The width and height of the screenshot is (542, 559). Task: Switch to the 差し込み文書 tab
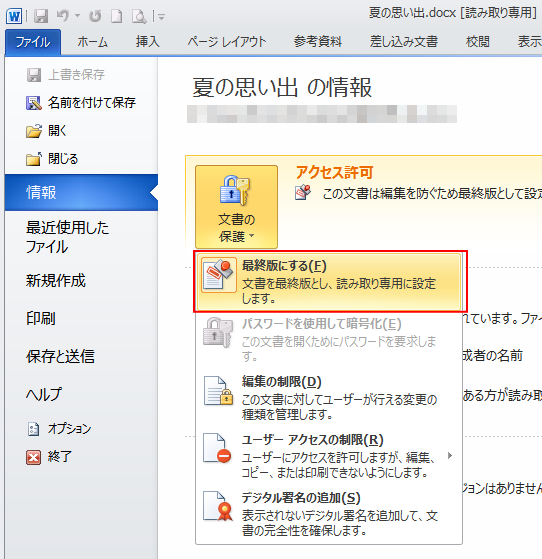[x=404, y=42]
